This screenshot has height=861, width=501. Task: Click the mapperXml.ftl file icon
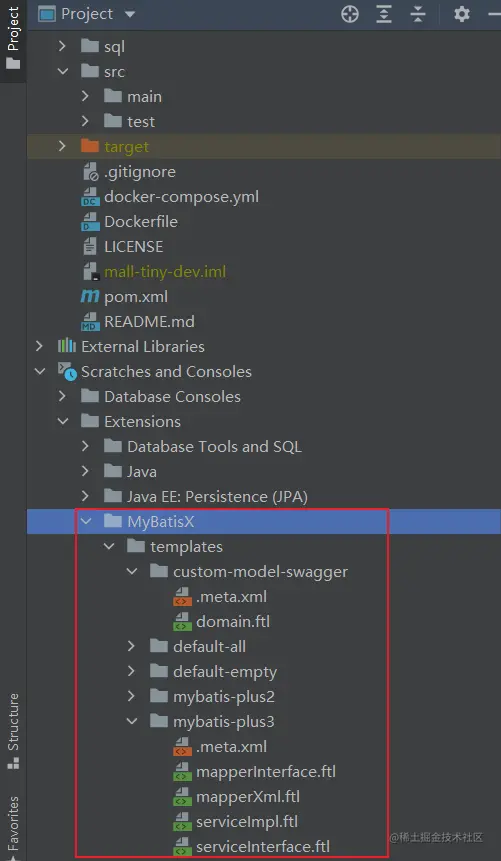tap(182, 797)
